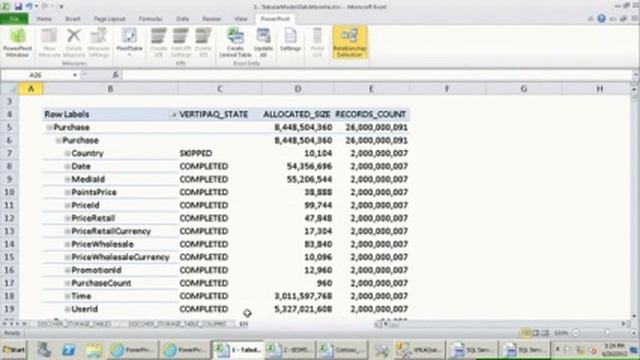Viewport: 640px width, 360px height.
Task: Toggle Relationship Detection
Action: [x=350, y=42]
